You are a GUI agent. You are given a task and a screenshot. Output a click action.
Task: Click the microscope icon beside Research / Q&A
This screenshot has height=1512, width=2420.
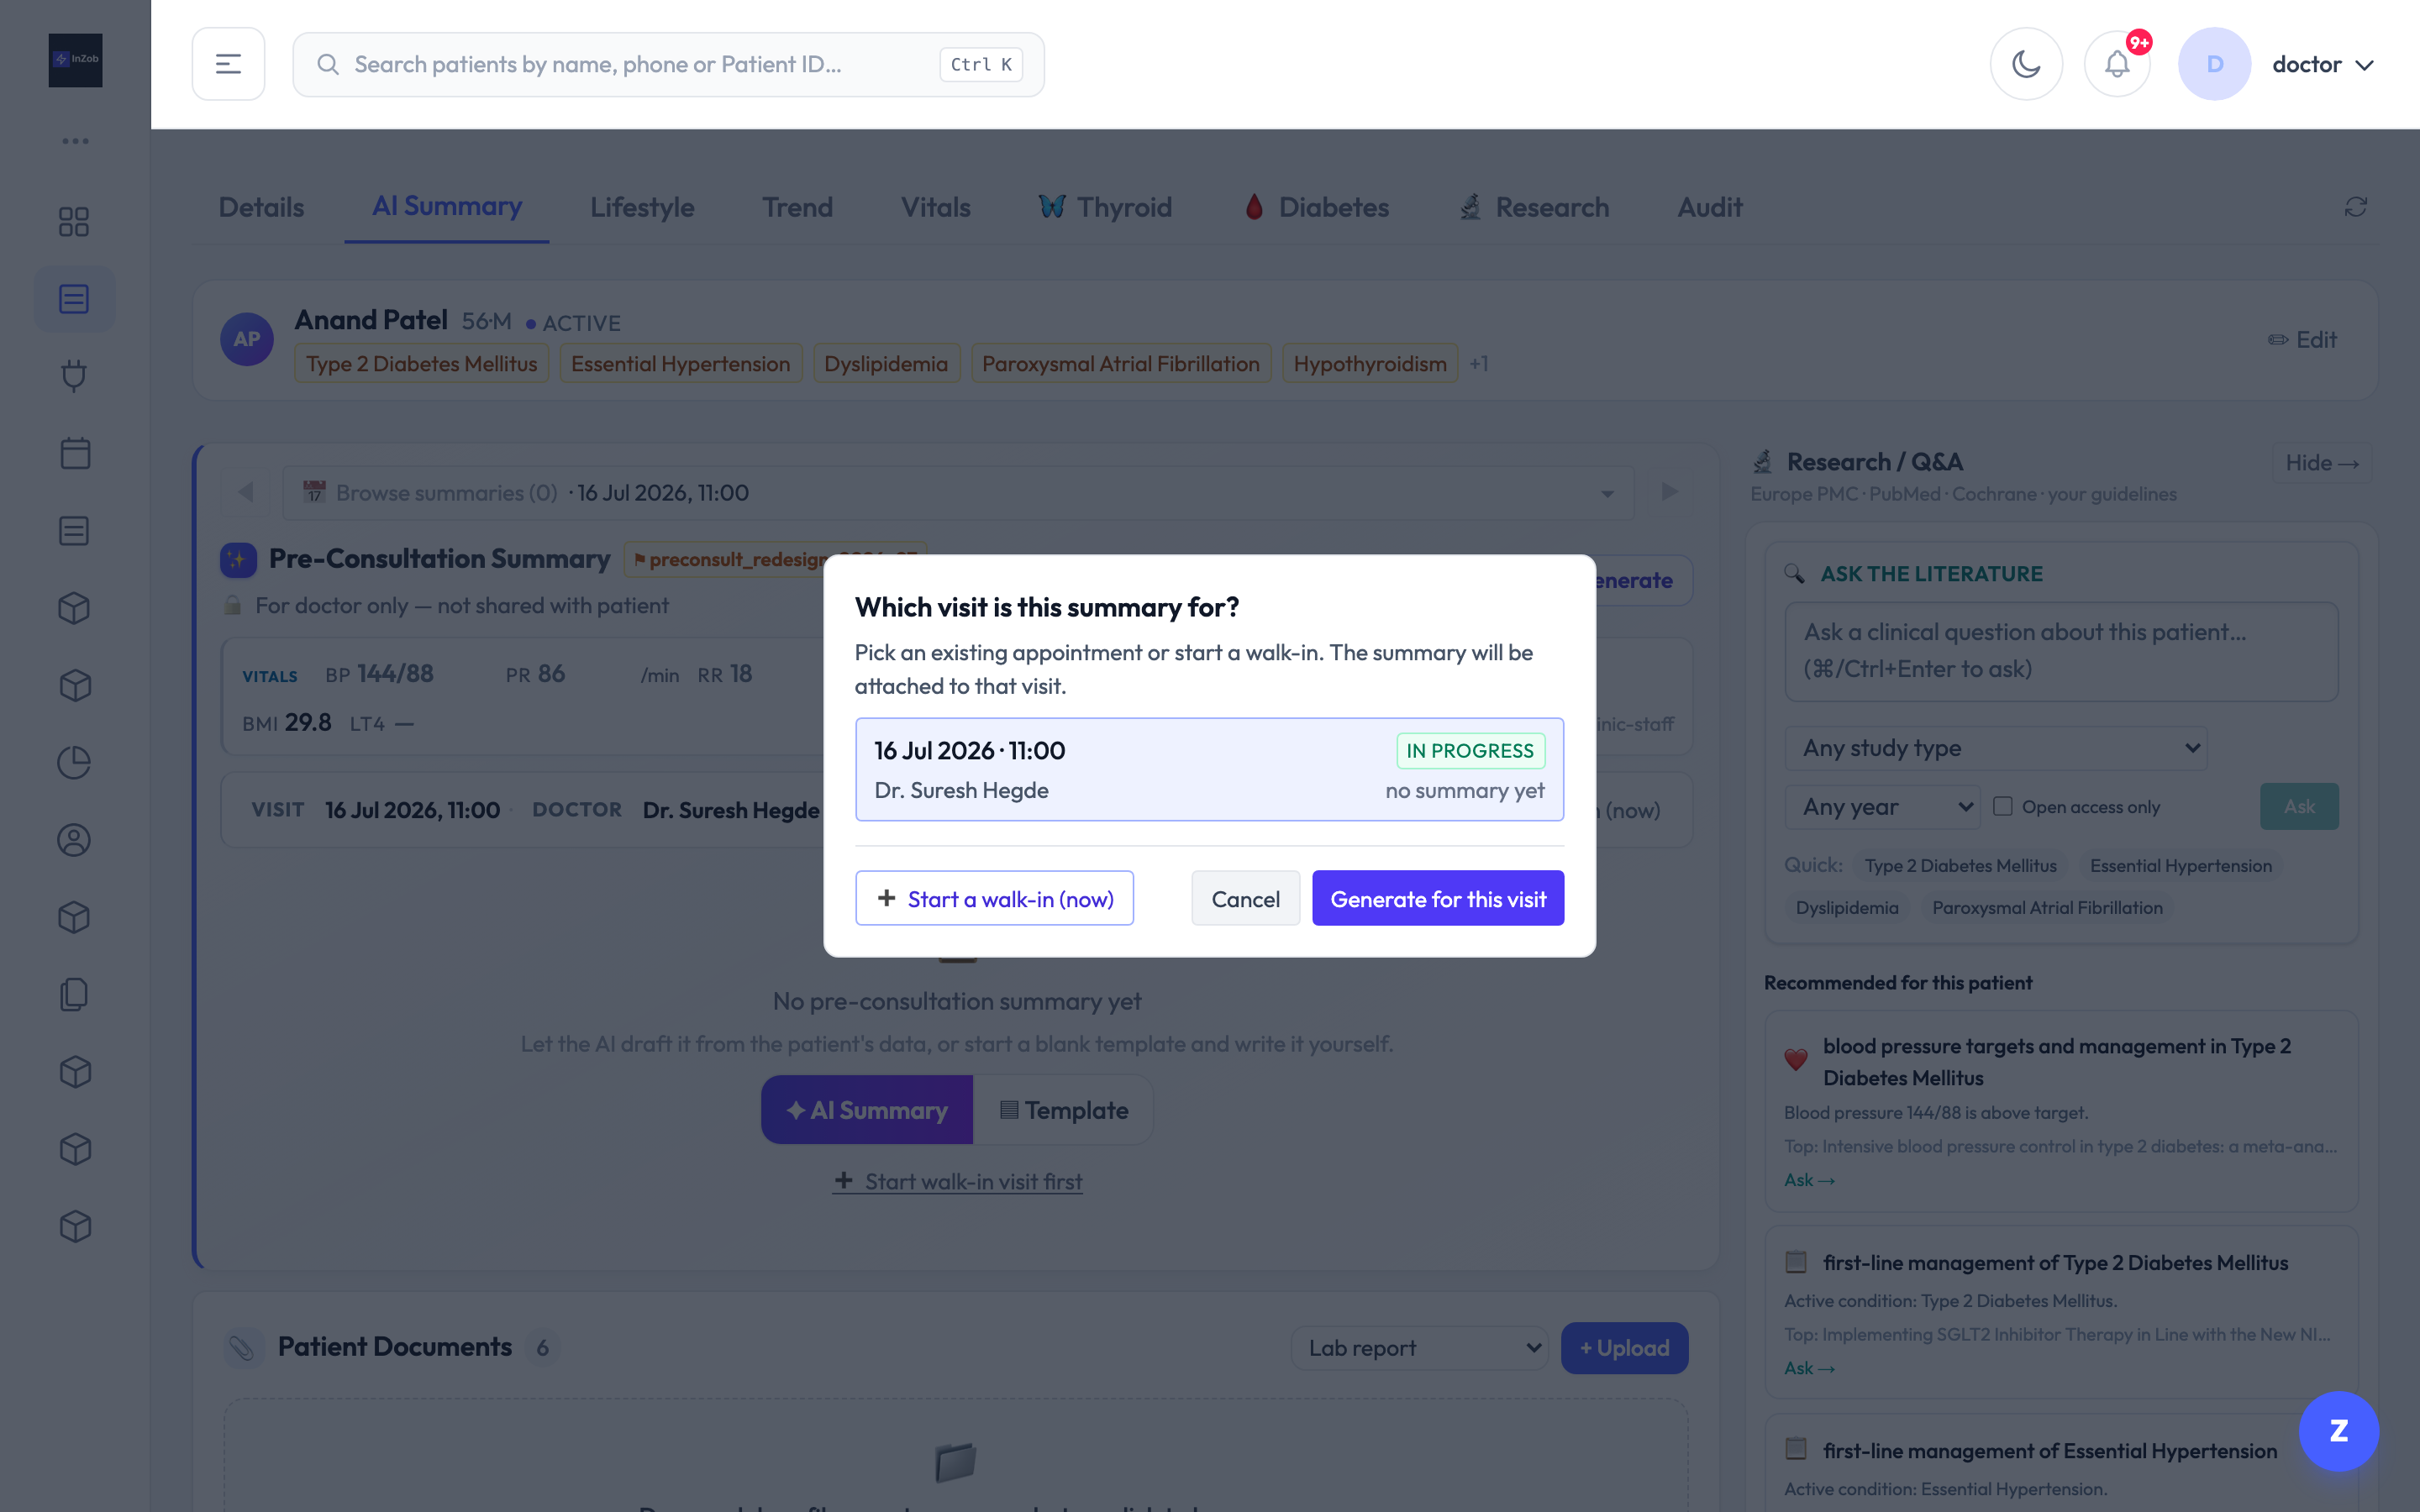[1763, 462]
